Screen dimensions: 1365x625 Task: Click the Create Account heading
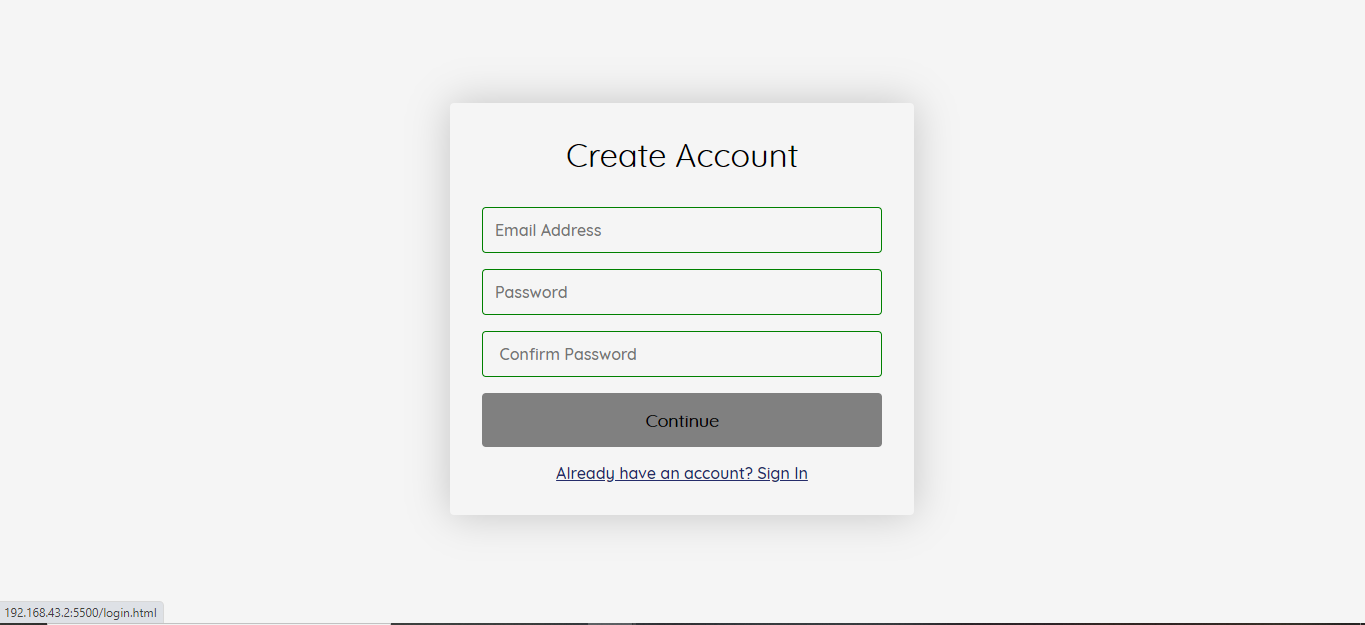(x=681, y=156)
